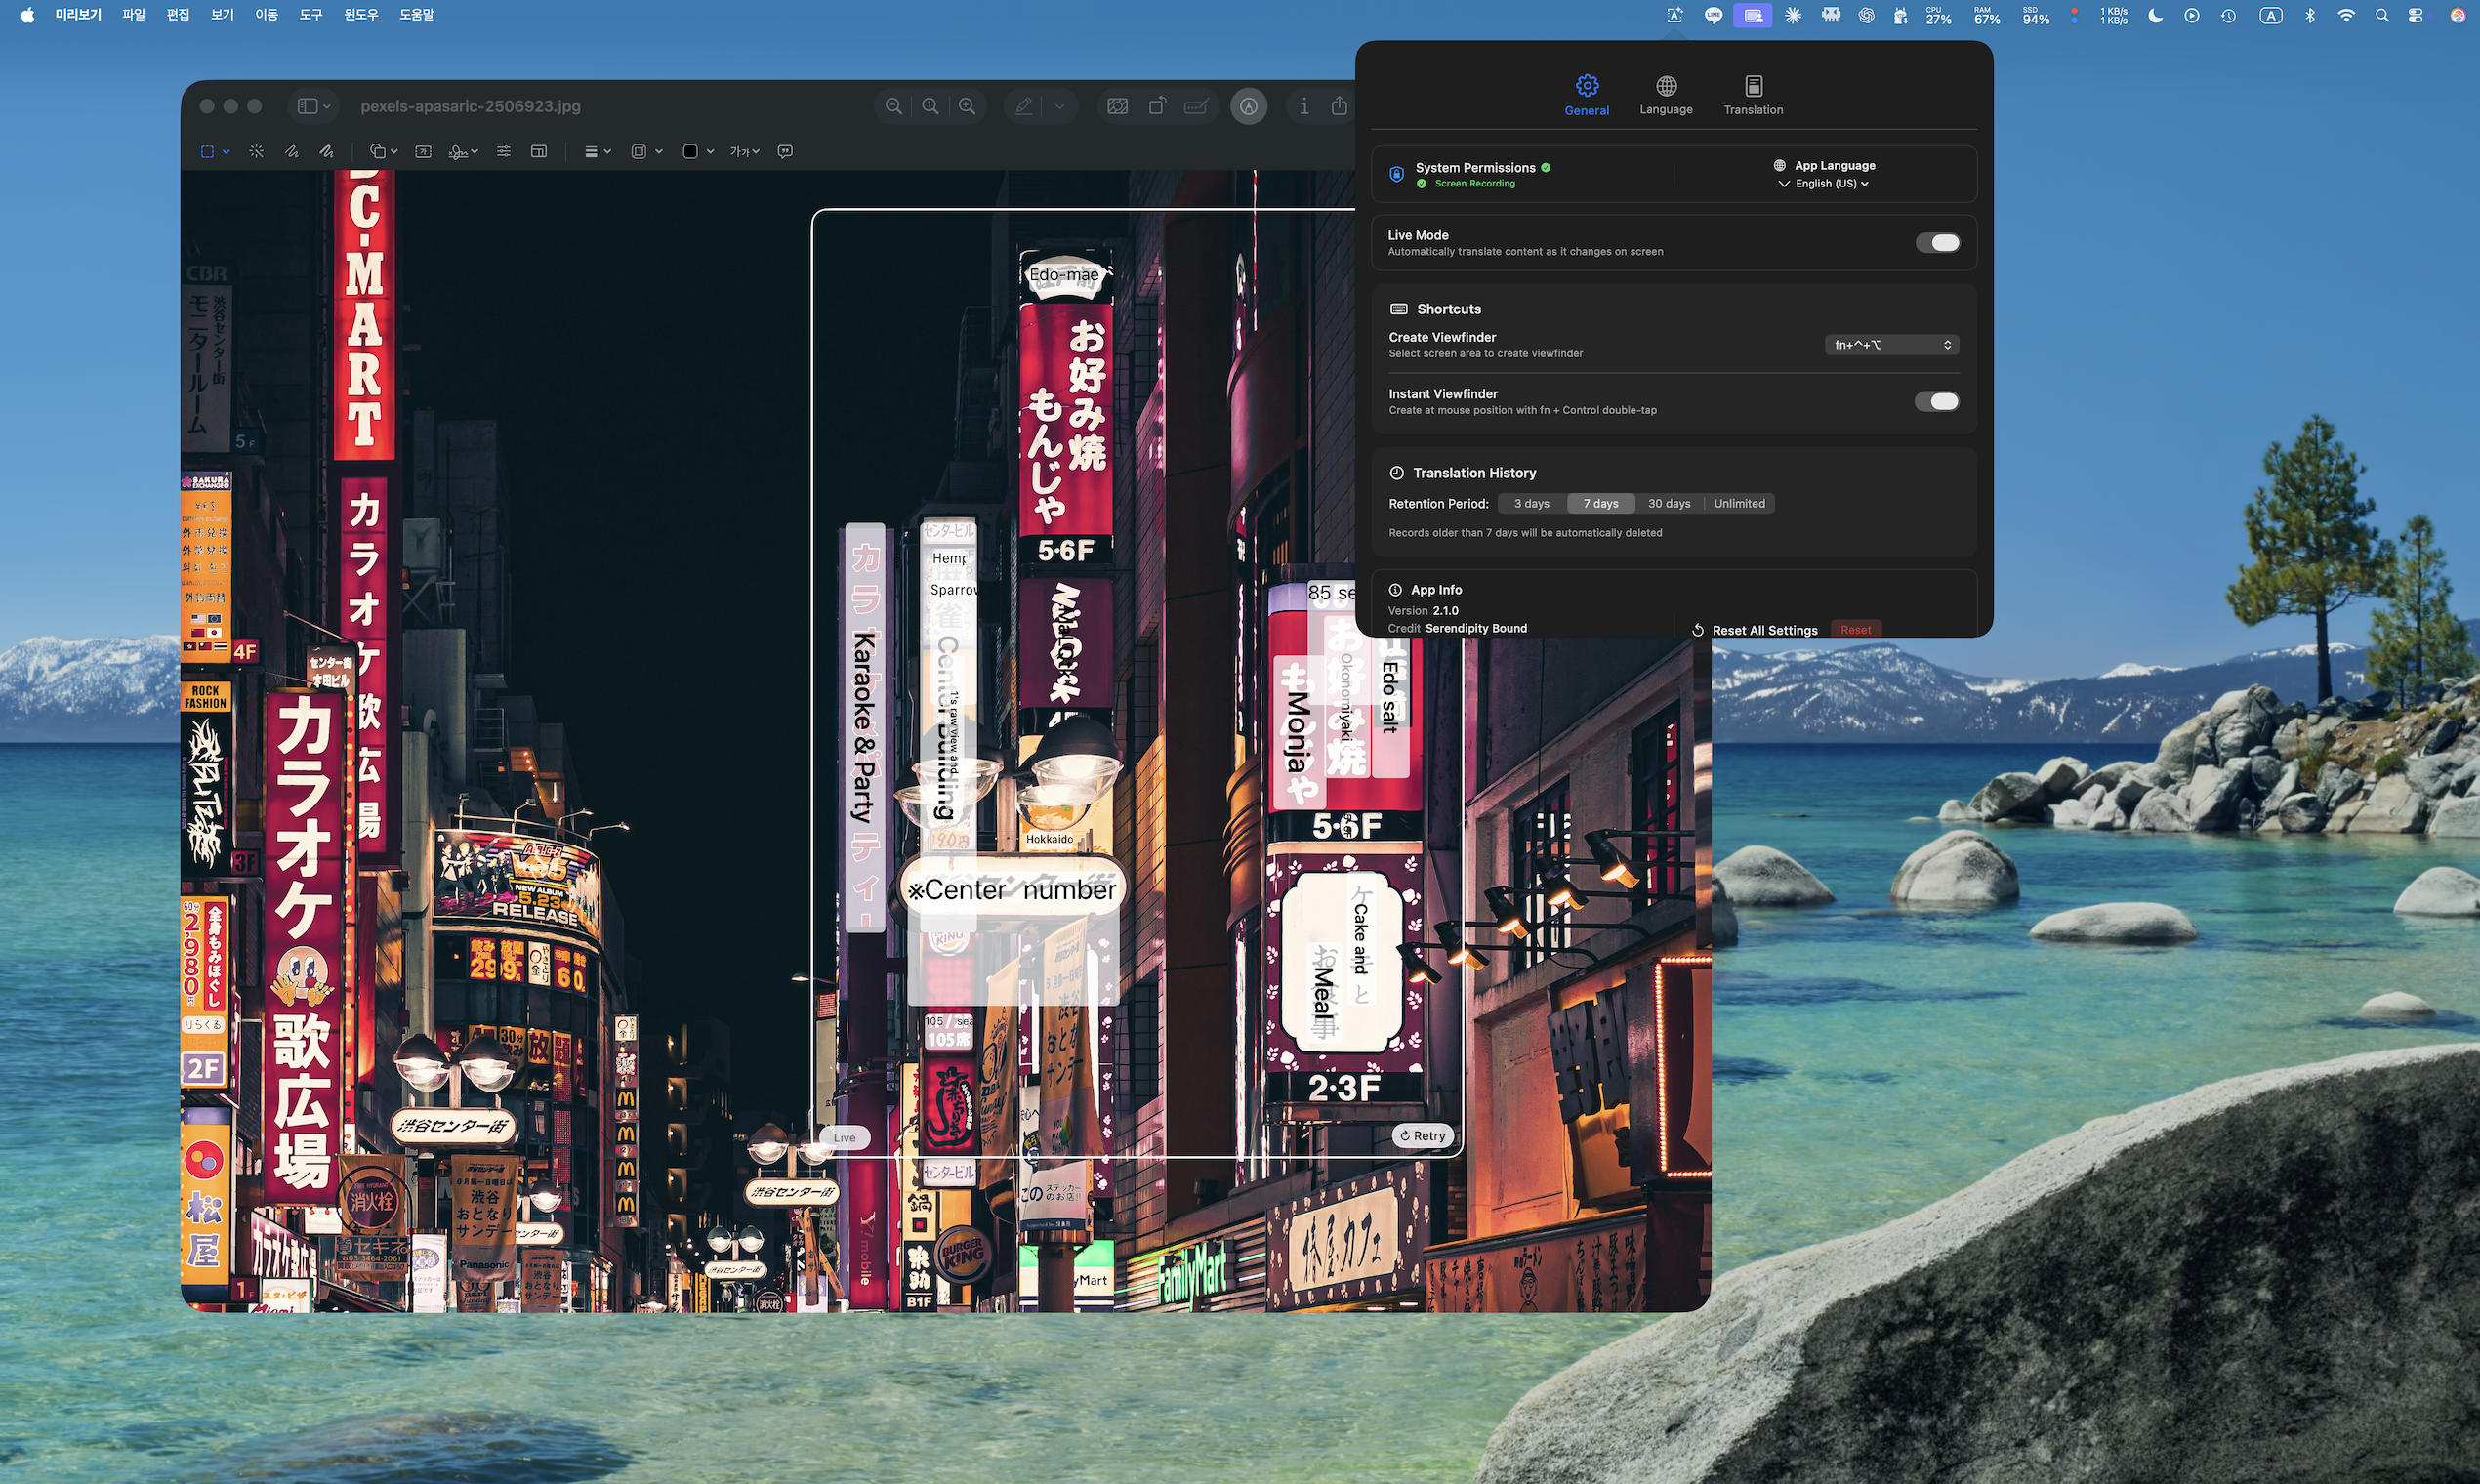Switch to the Translation tab

[x=1753, y=95]
